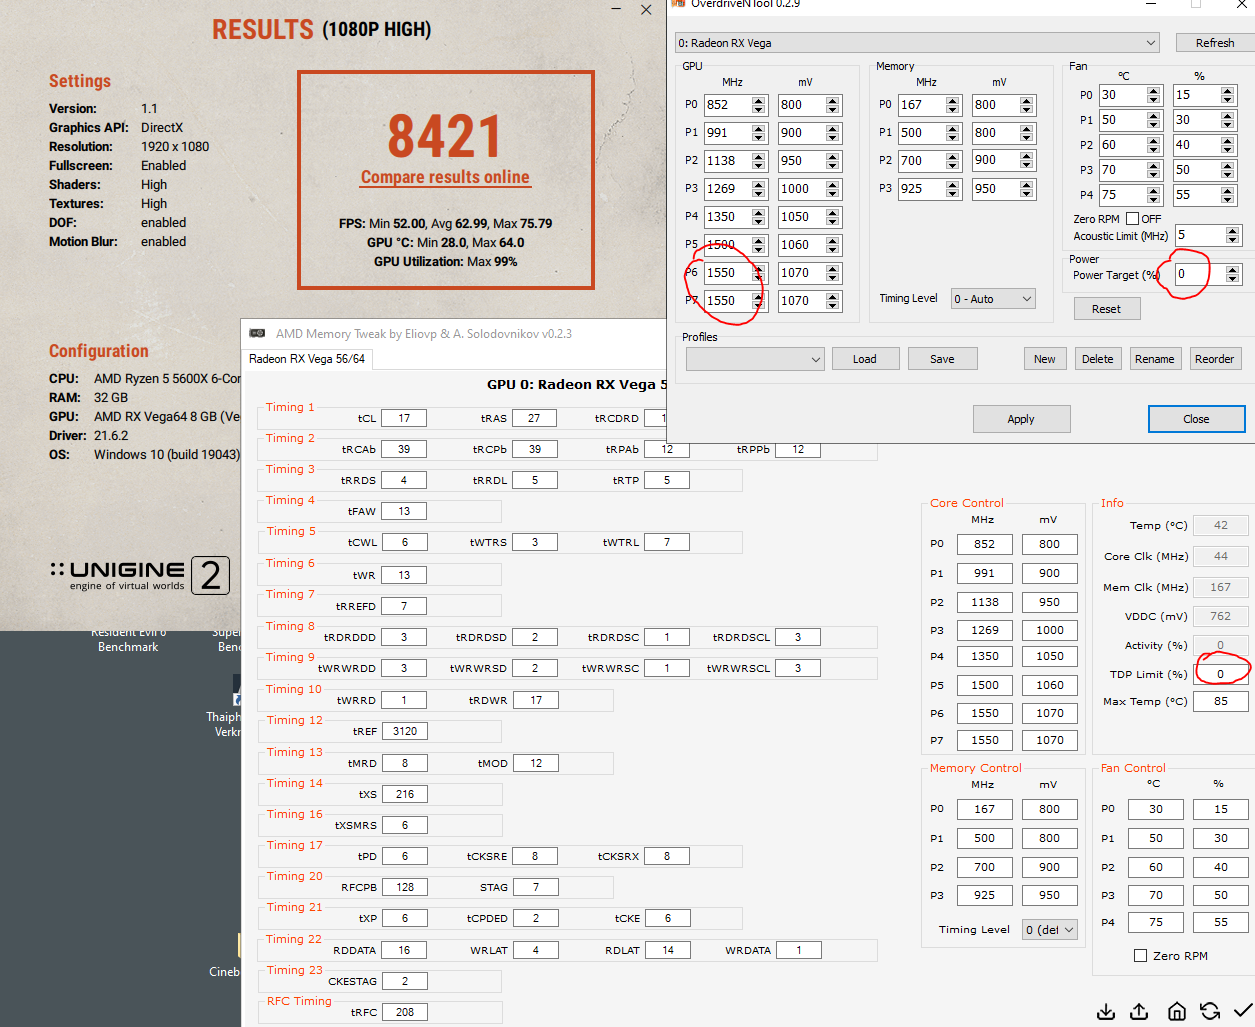1255x1027 pixels.
Task: Click the tMOD field showing 12
Action: tap(536, 763)
